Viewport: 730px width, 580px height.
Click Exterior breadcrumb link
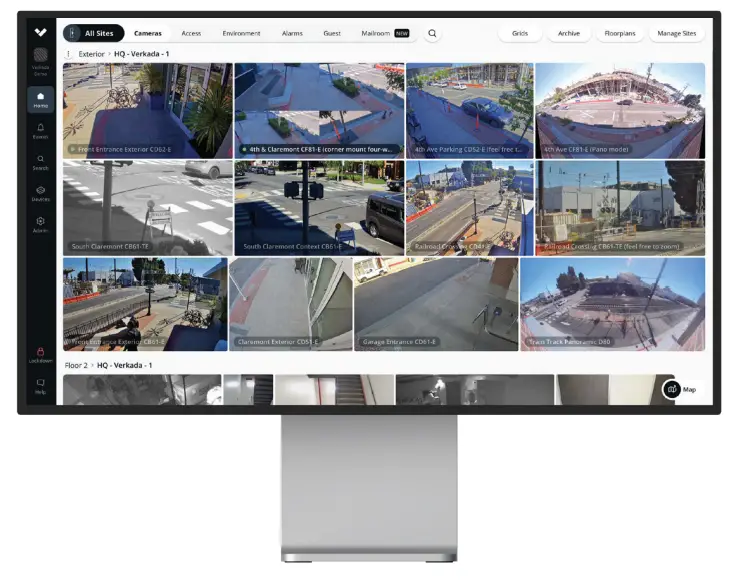tap(91, 54)
